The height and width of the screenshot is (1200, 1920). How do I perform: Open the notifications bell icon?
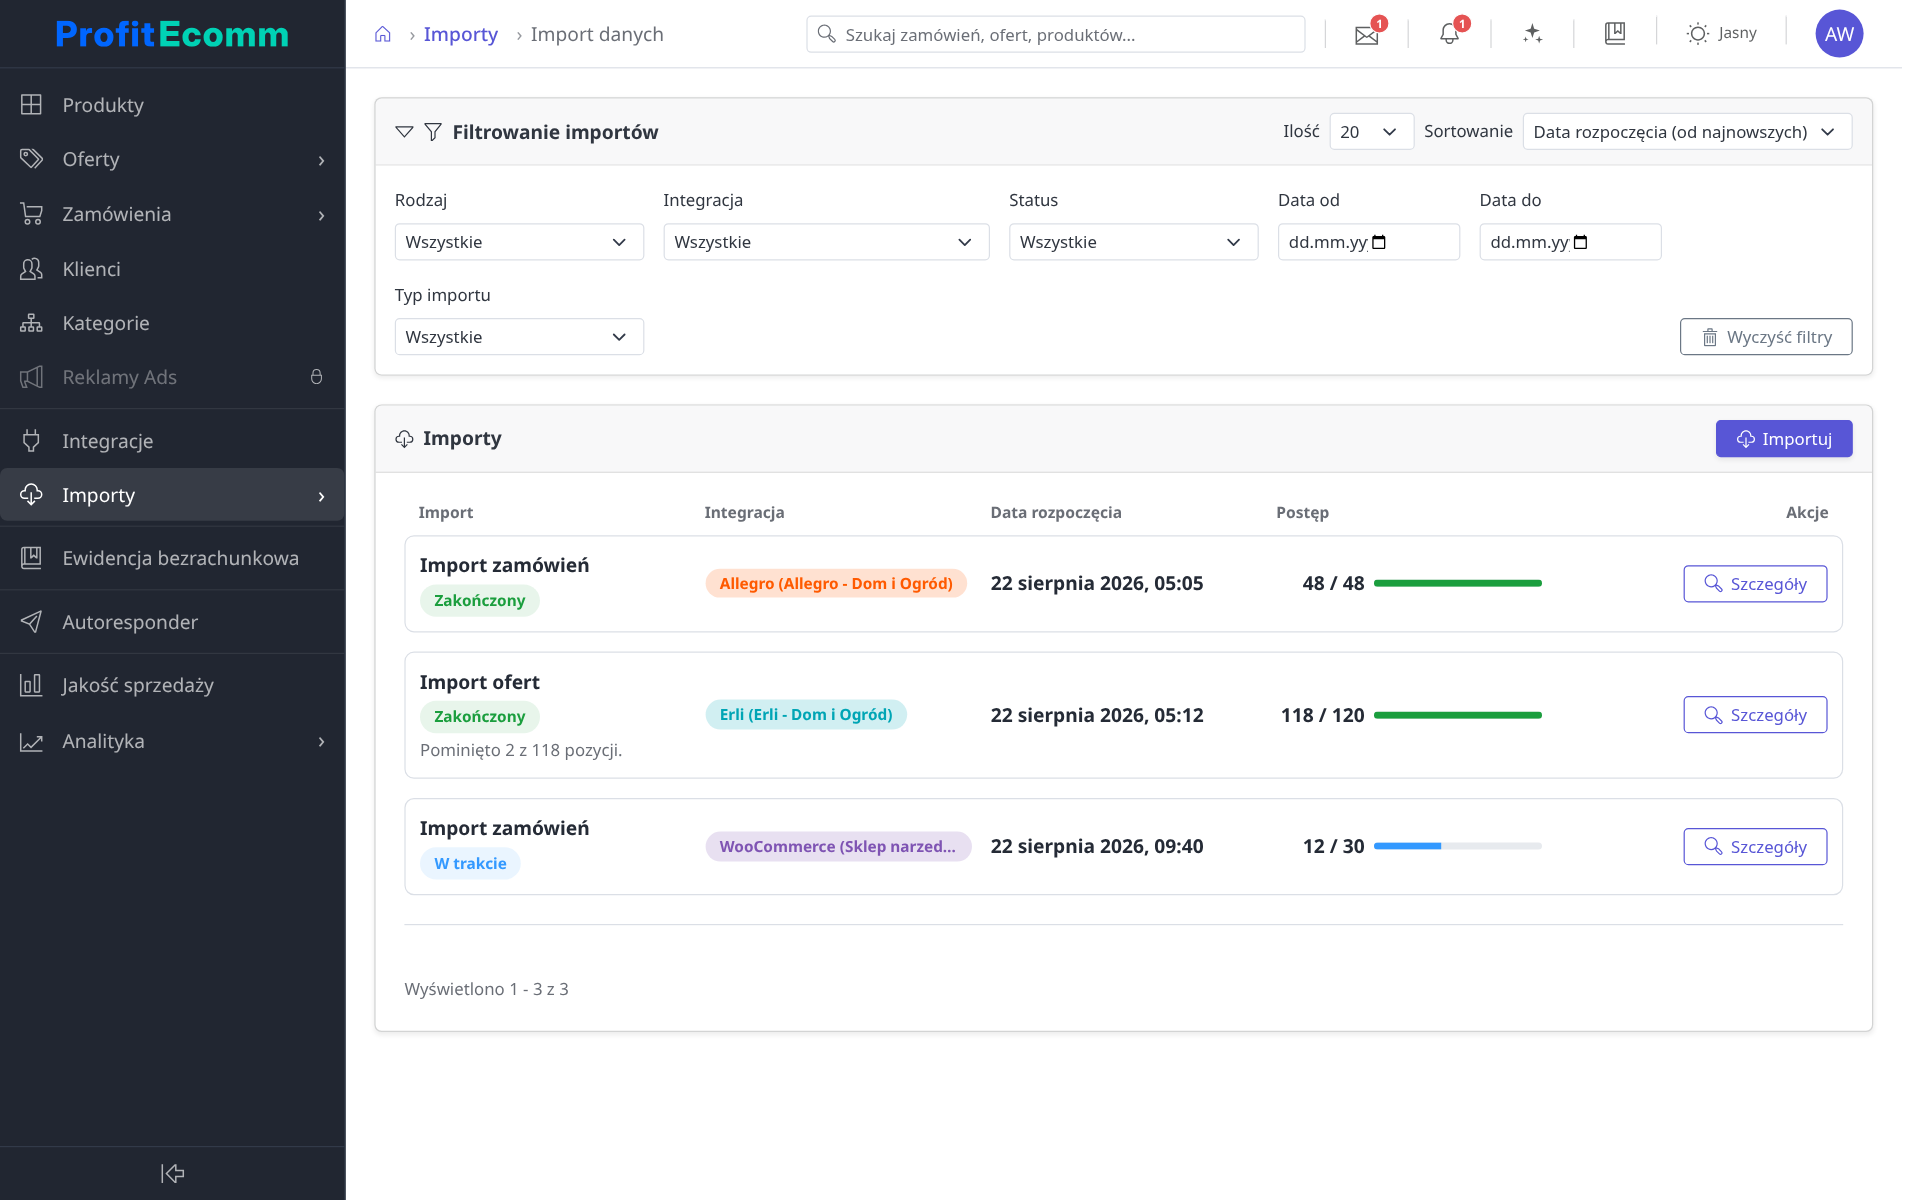click(x=1449, y=34)
